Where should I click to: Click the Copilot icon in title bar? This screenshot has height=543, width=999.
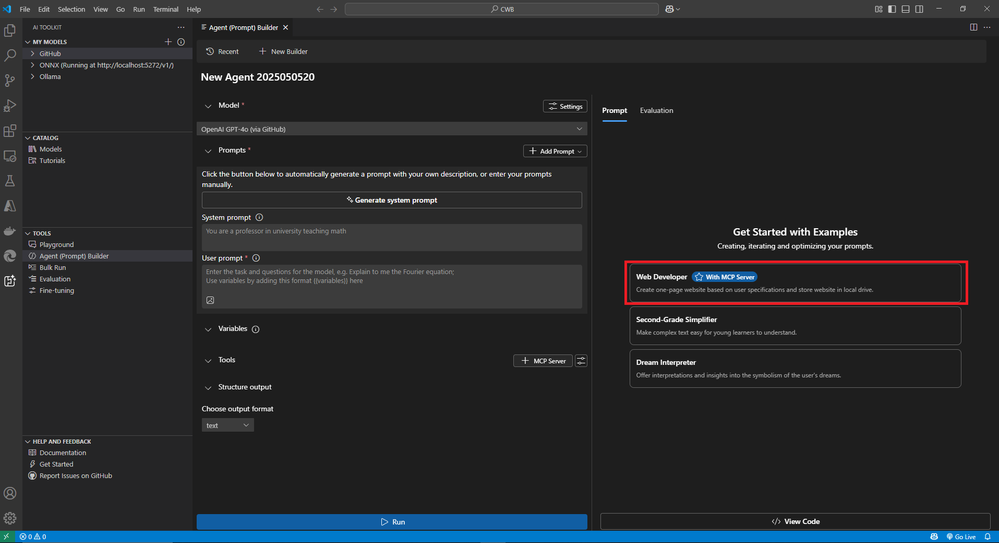pos(669,9)
